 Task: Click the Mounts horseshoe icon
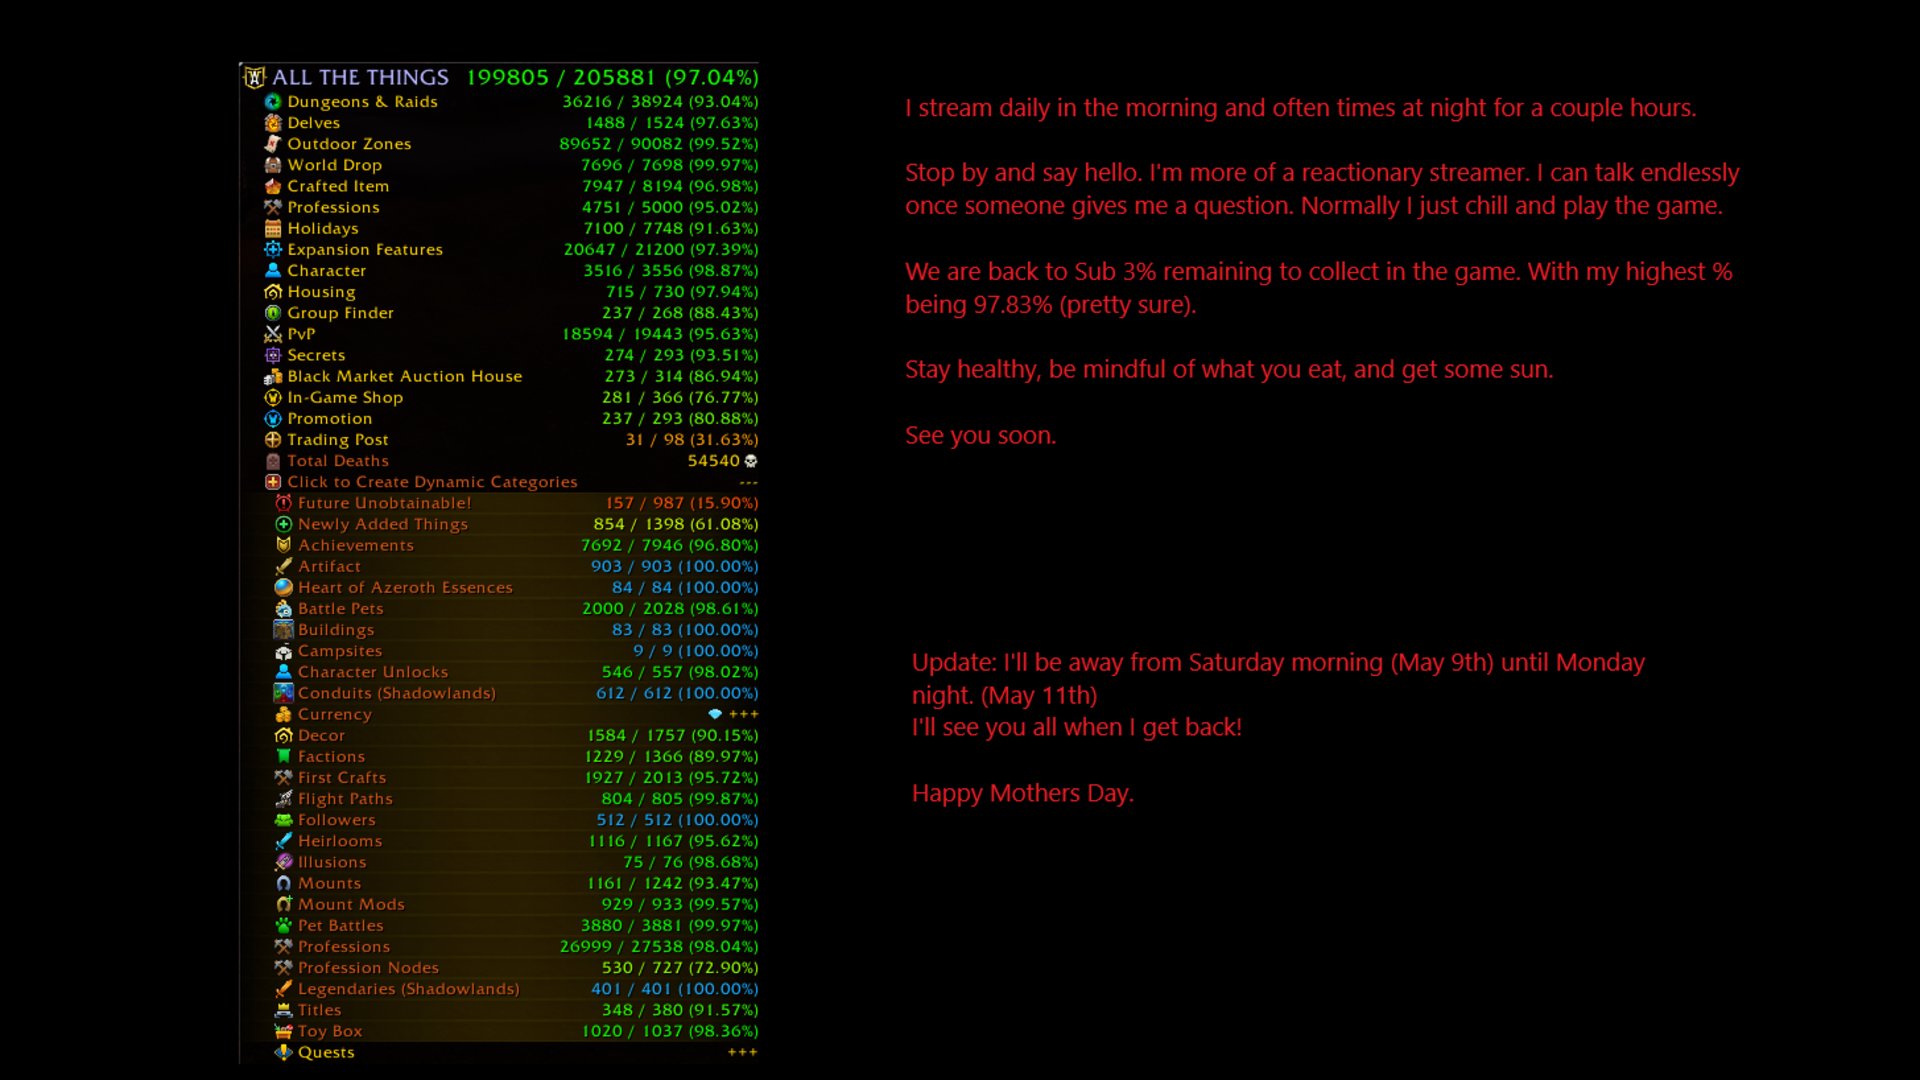click(283, 883)
